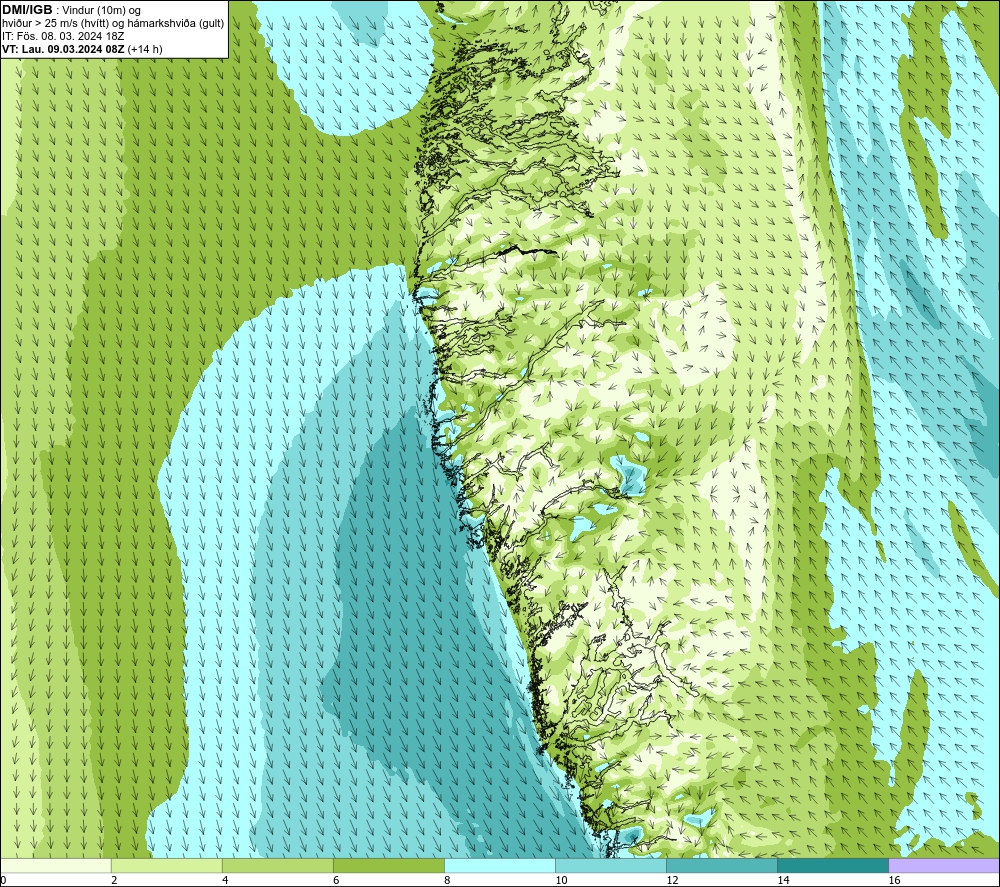1000x887 pixels.
Task: Click the 'IT: Fös. 08. 03. 2024 18Z' line
Action: pos(63,36)
